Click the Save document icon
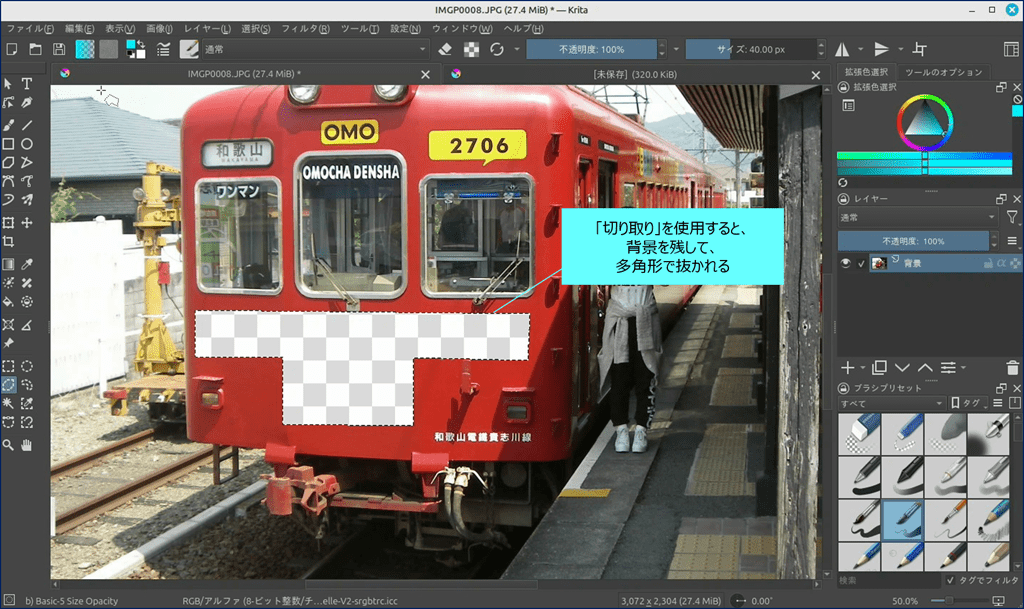 (59, 49)
